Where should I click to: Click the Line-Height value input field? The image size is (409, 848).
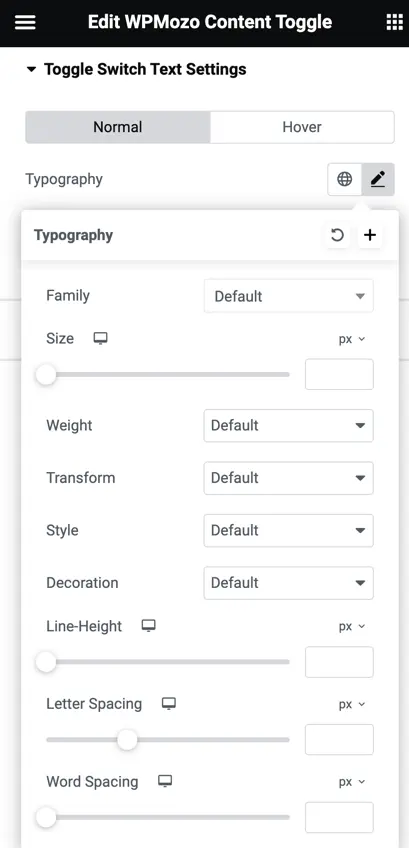pos(339,662)
